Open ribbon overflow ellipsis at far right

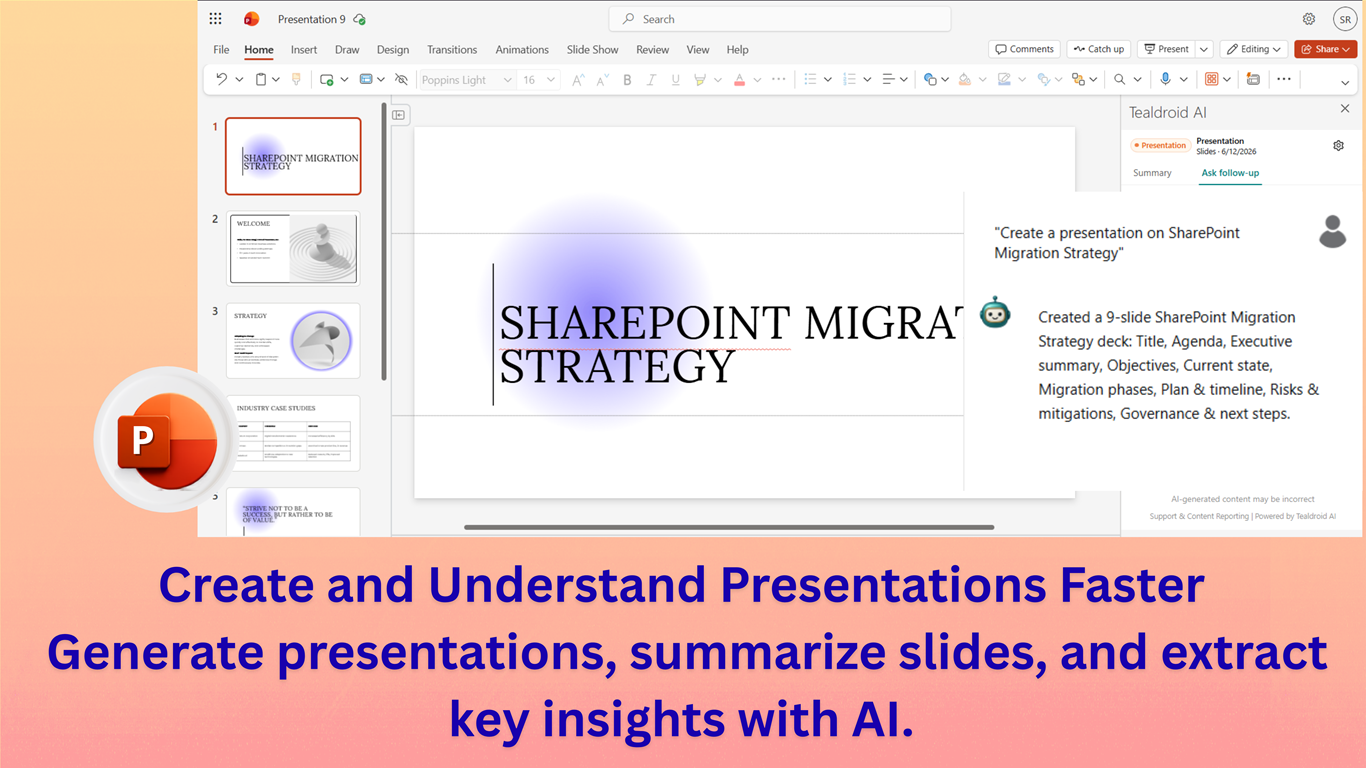(1284, 79)
